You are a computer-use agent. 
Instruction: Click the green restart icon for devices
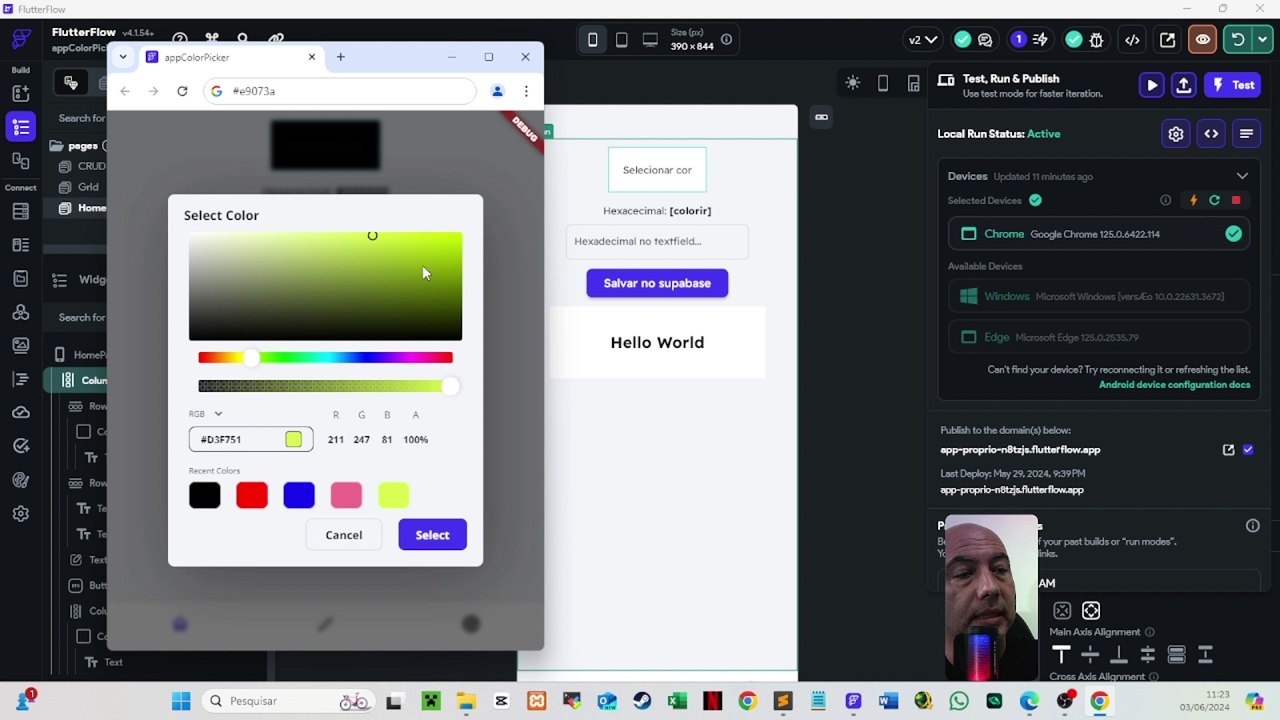click(1214, 200)
